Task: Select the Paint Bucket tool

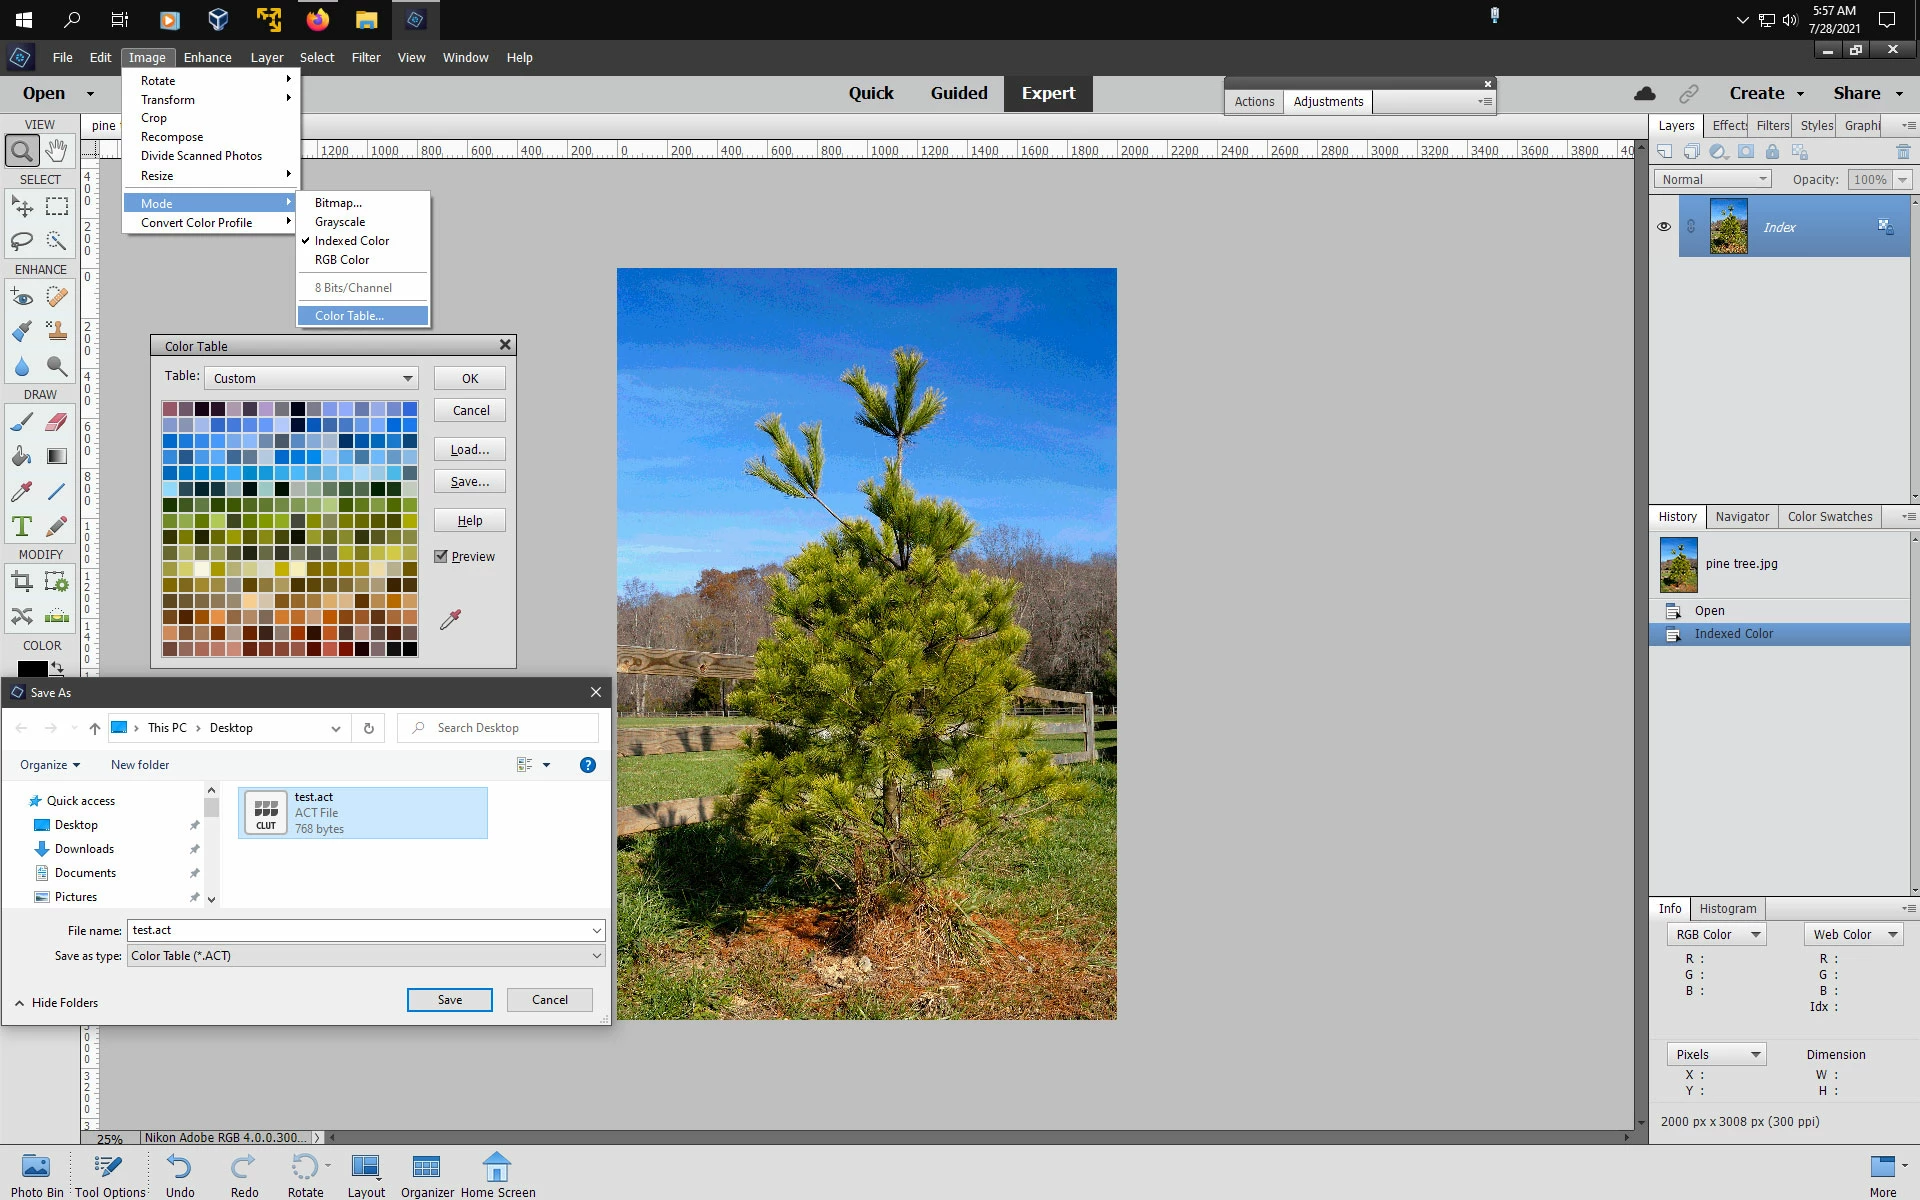Action: (22, 457)
